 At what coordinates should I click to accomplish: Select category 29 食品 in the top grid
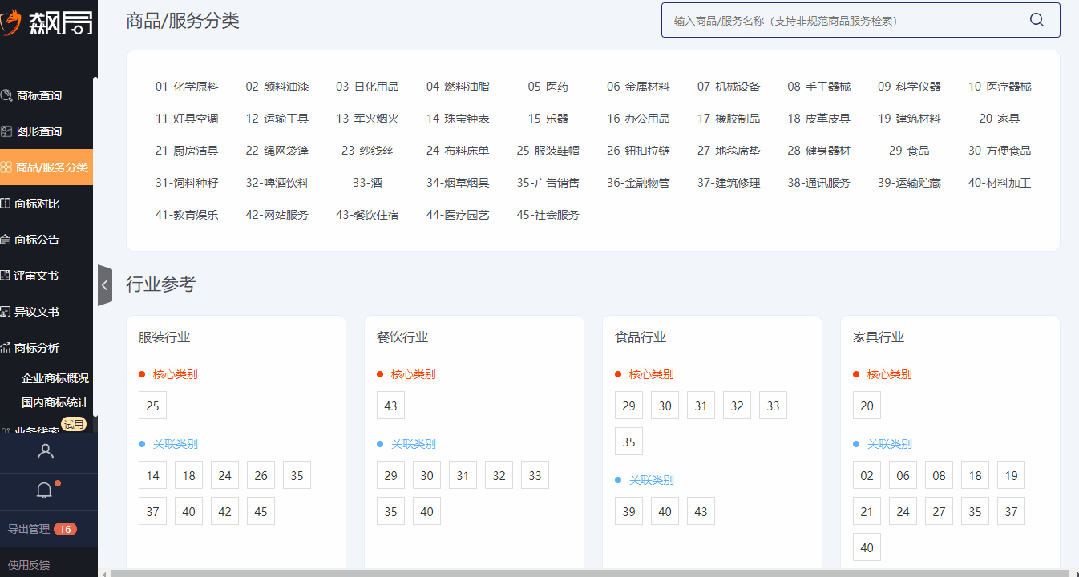[909, 151]
